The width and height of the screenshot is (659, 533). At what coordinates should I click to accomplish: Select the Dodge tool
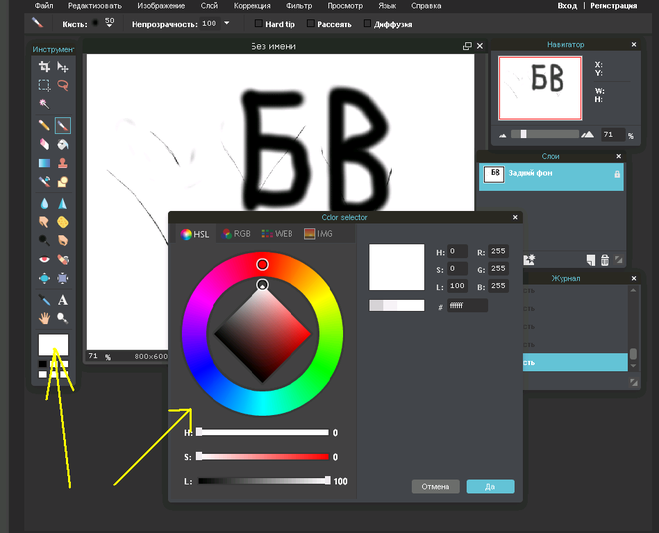[44, 240]
